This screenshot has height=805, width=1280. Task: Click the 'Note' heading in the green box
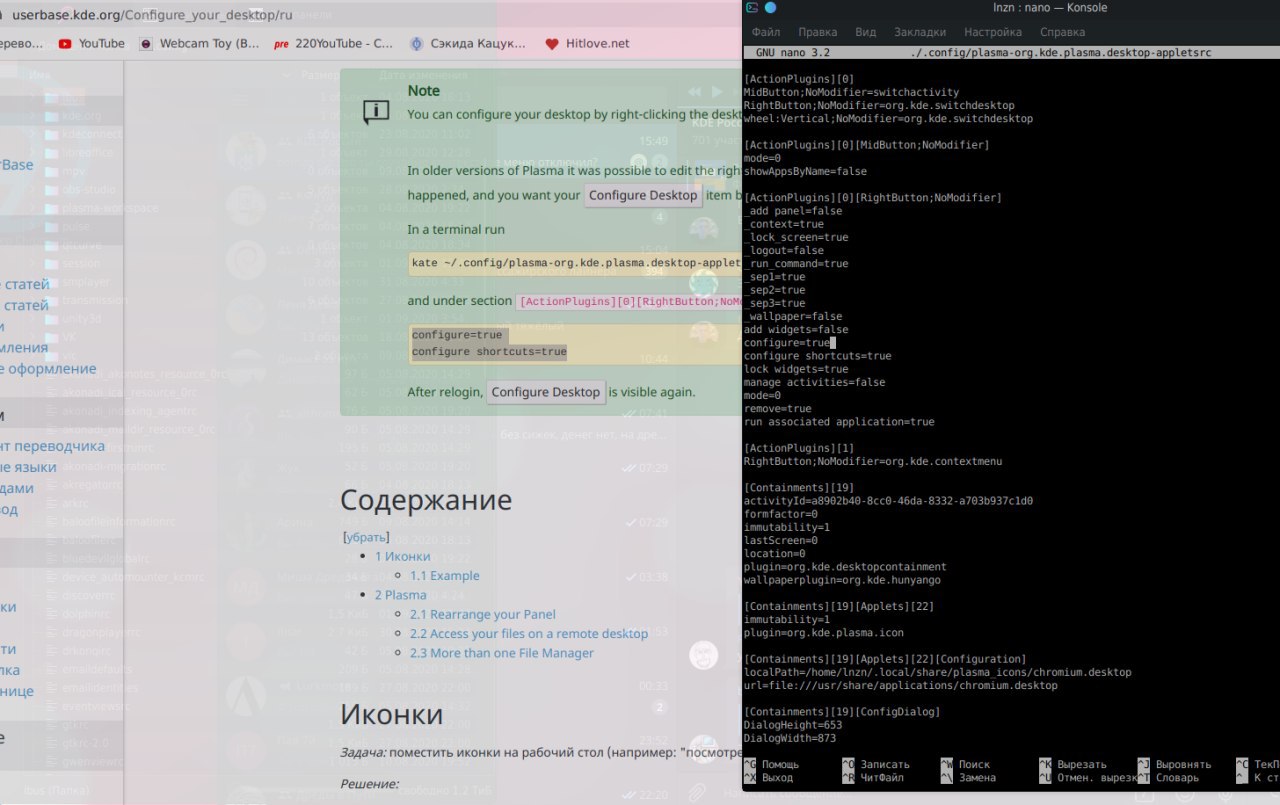424,90
